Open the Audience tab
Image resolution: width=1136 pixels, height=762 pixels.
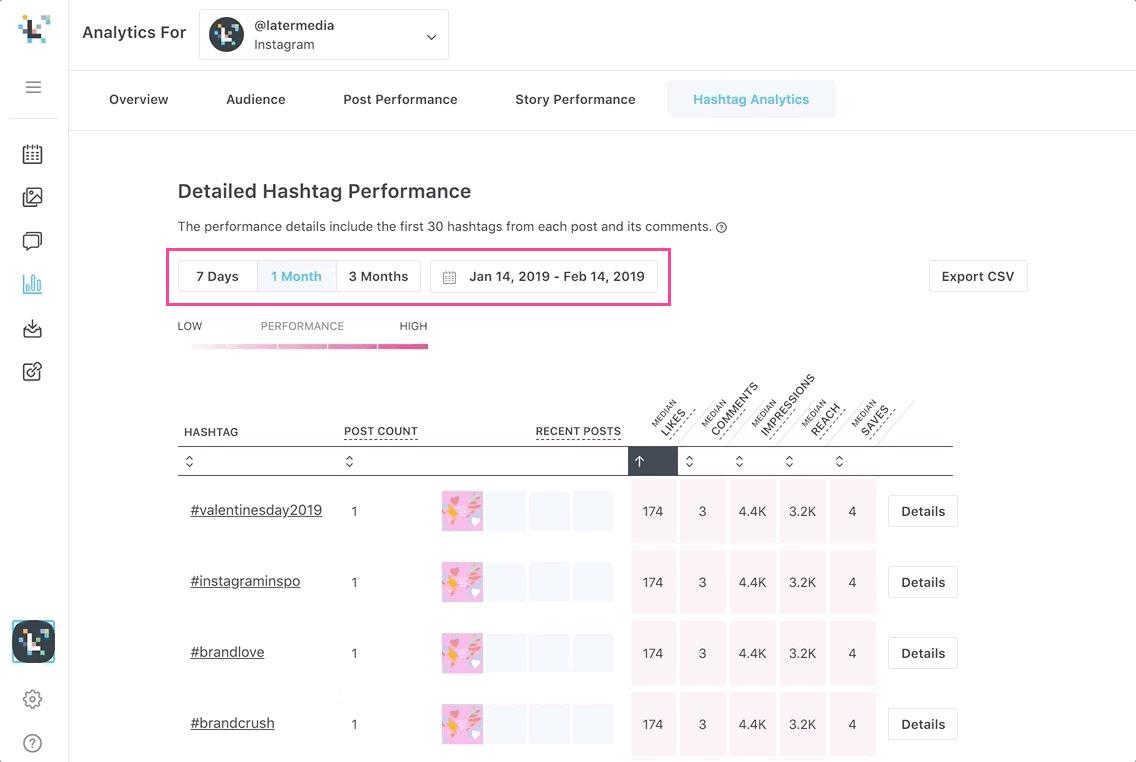pyautogui.click(x=255, y=99)
